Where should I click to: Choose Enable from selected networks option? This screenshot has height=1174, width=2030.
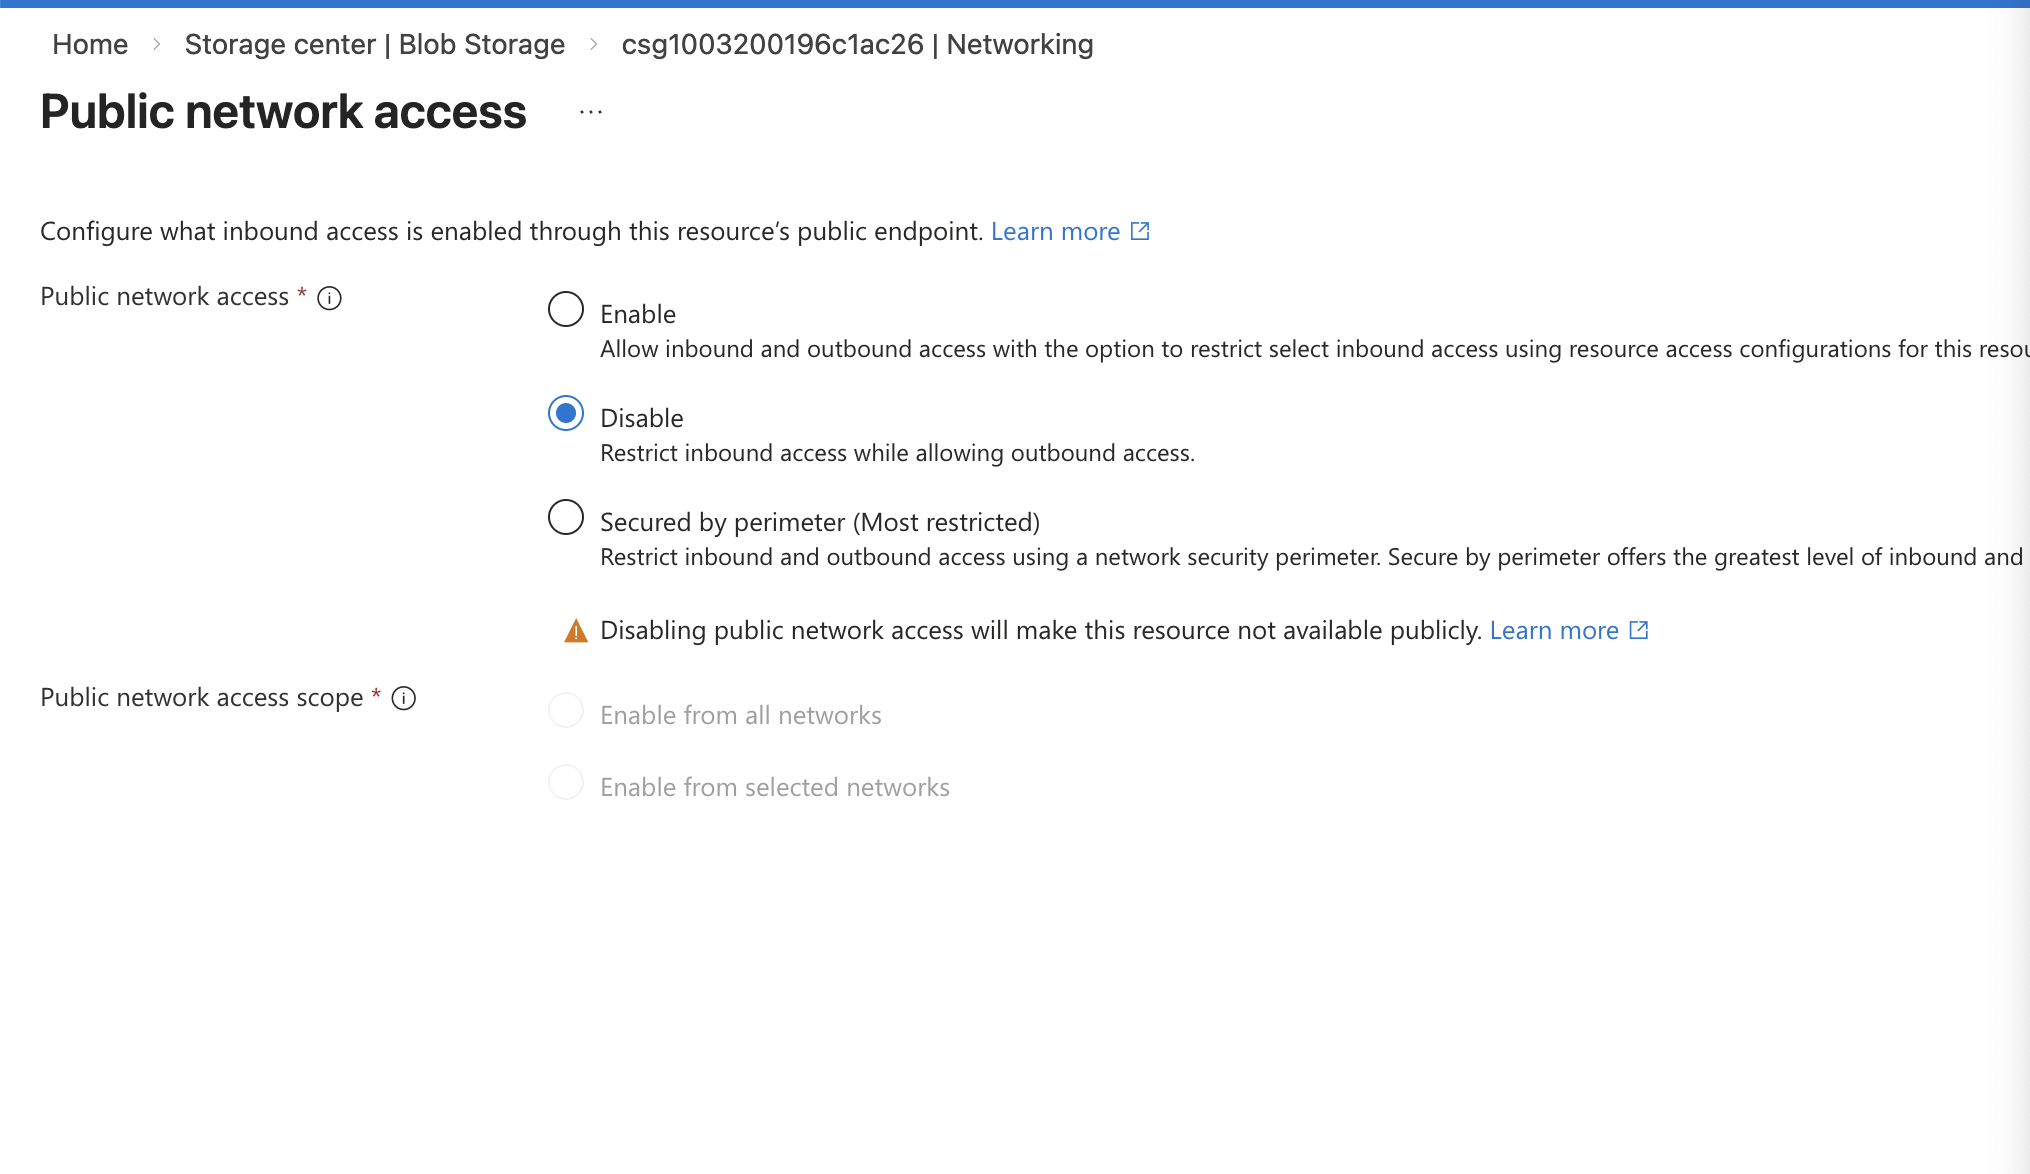[566, 783]
